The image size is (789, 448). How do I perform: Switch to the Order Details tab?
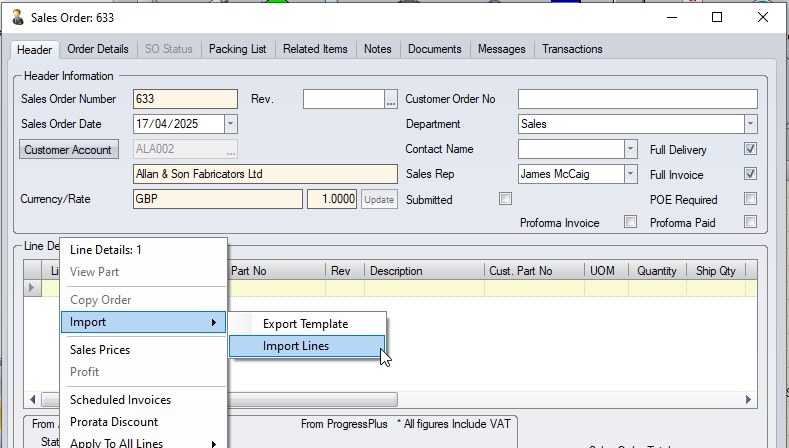97,49
